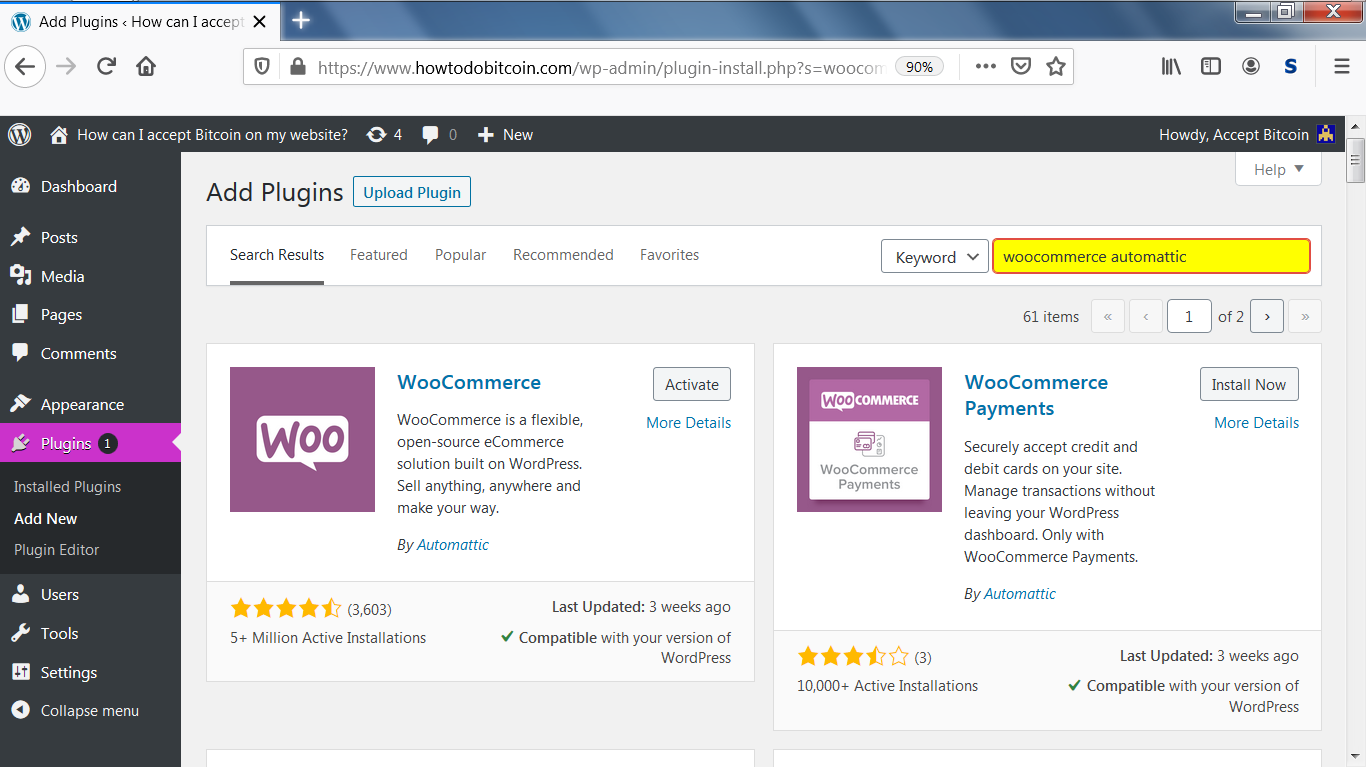Open a new browser tab
Viewport: 1366px width, 768px height.
coord(301,21)
